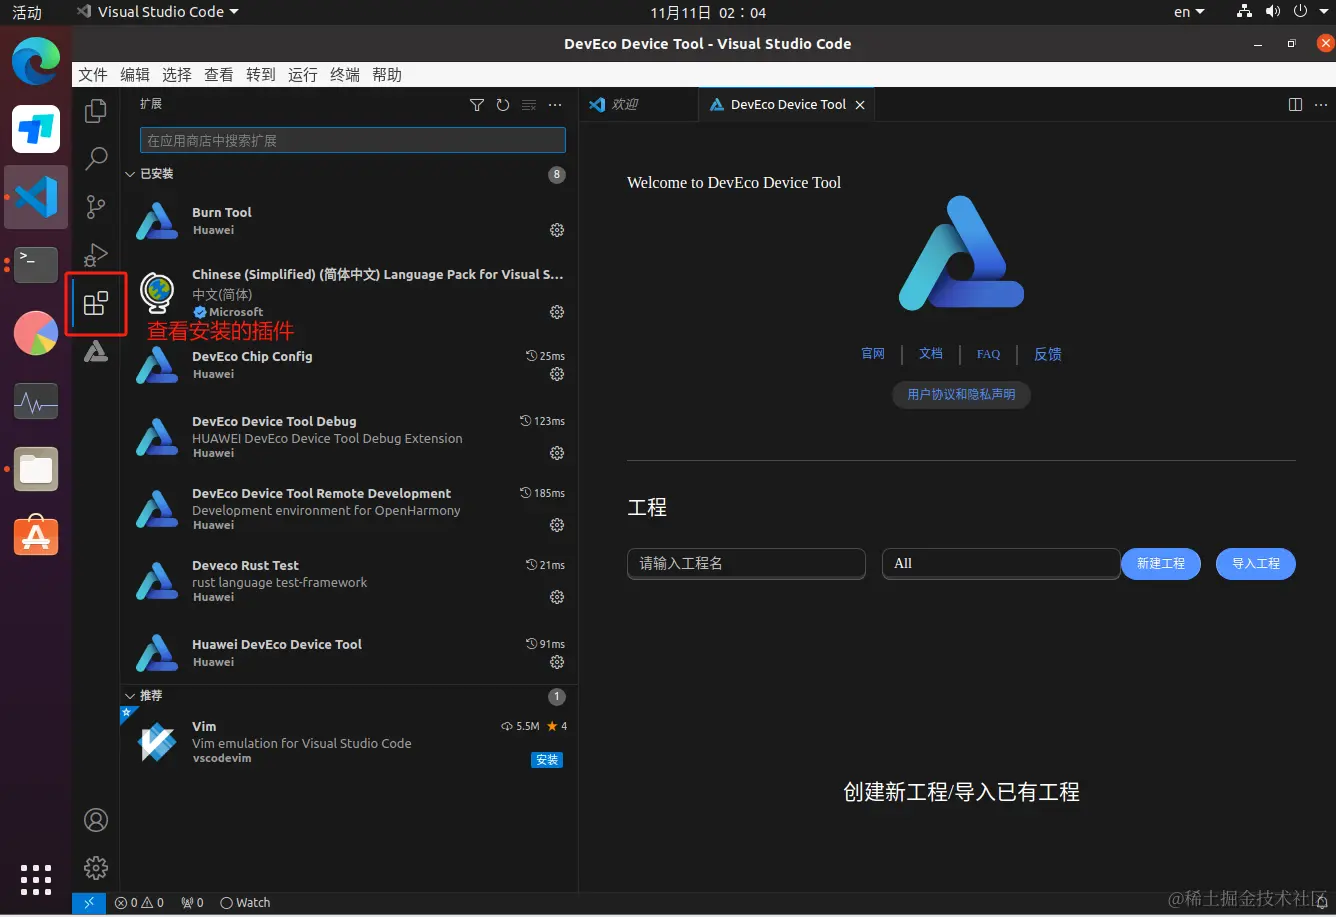Open the 终端 menu
This screenshot has width=1336, height=917.
click(345, 75)
